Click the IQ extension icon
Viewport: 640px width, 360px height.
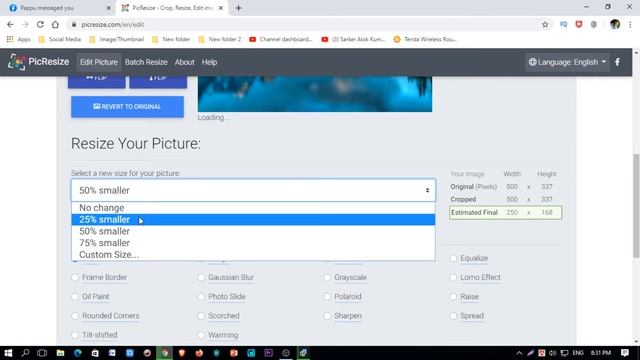tap(564, 24)
